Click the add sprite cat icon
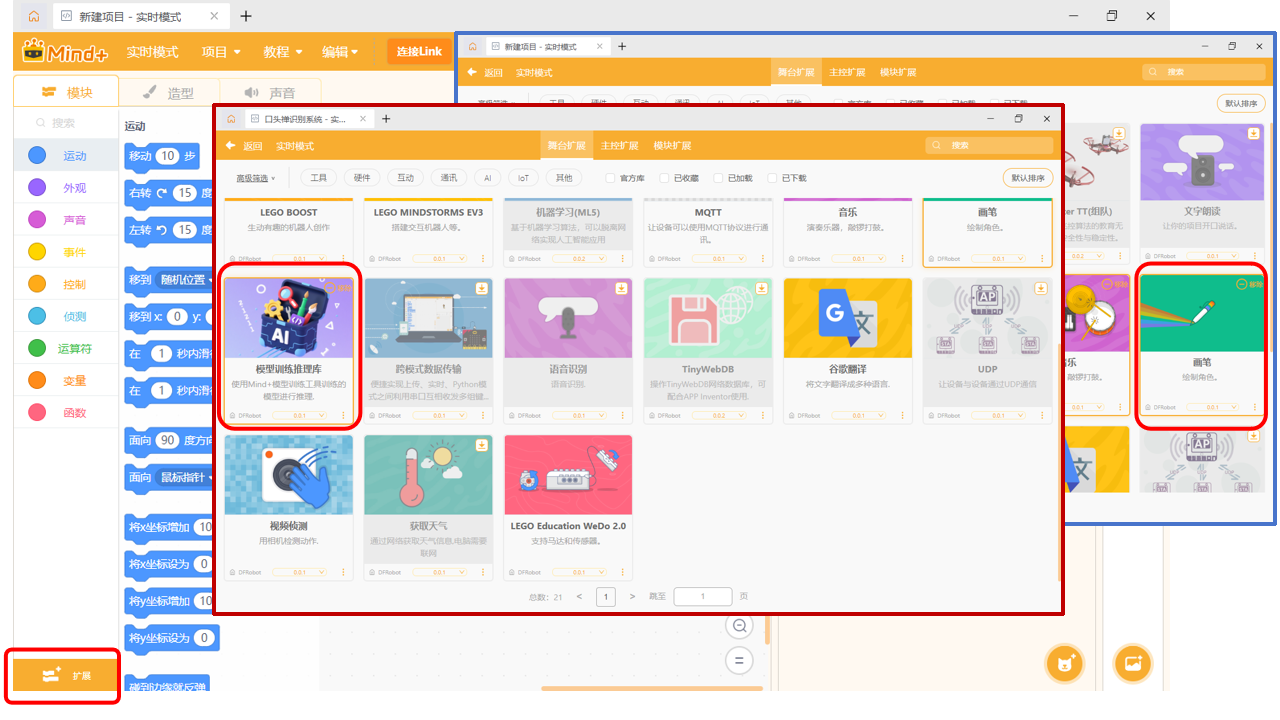Viewport: 1280px width, 720px height. [1064, 663]
